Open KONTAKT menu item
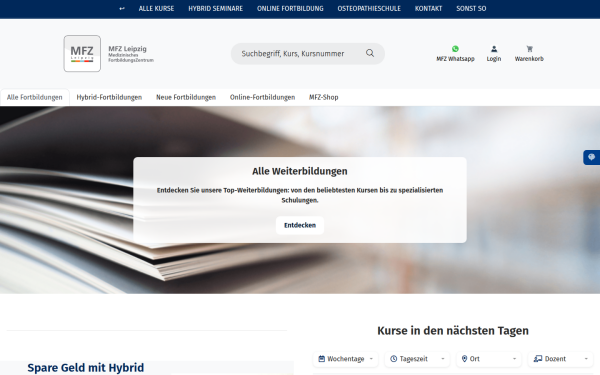The width and height of the screenshot is (600, 375). pyautogui.click(x=428, y=8)
